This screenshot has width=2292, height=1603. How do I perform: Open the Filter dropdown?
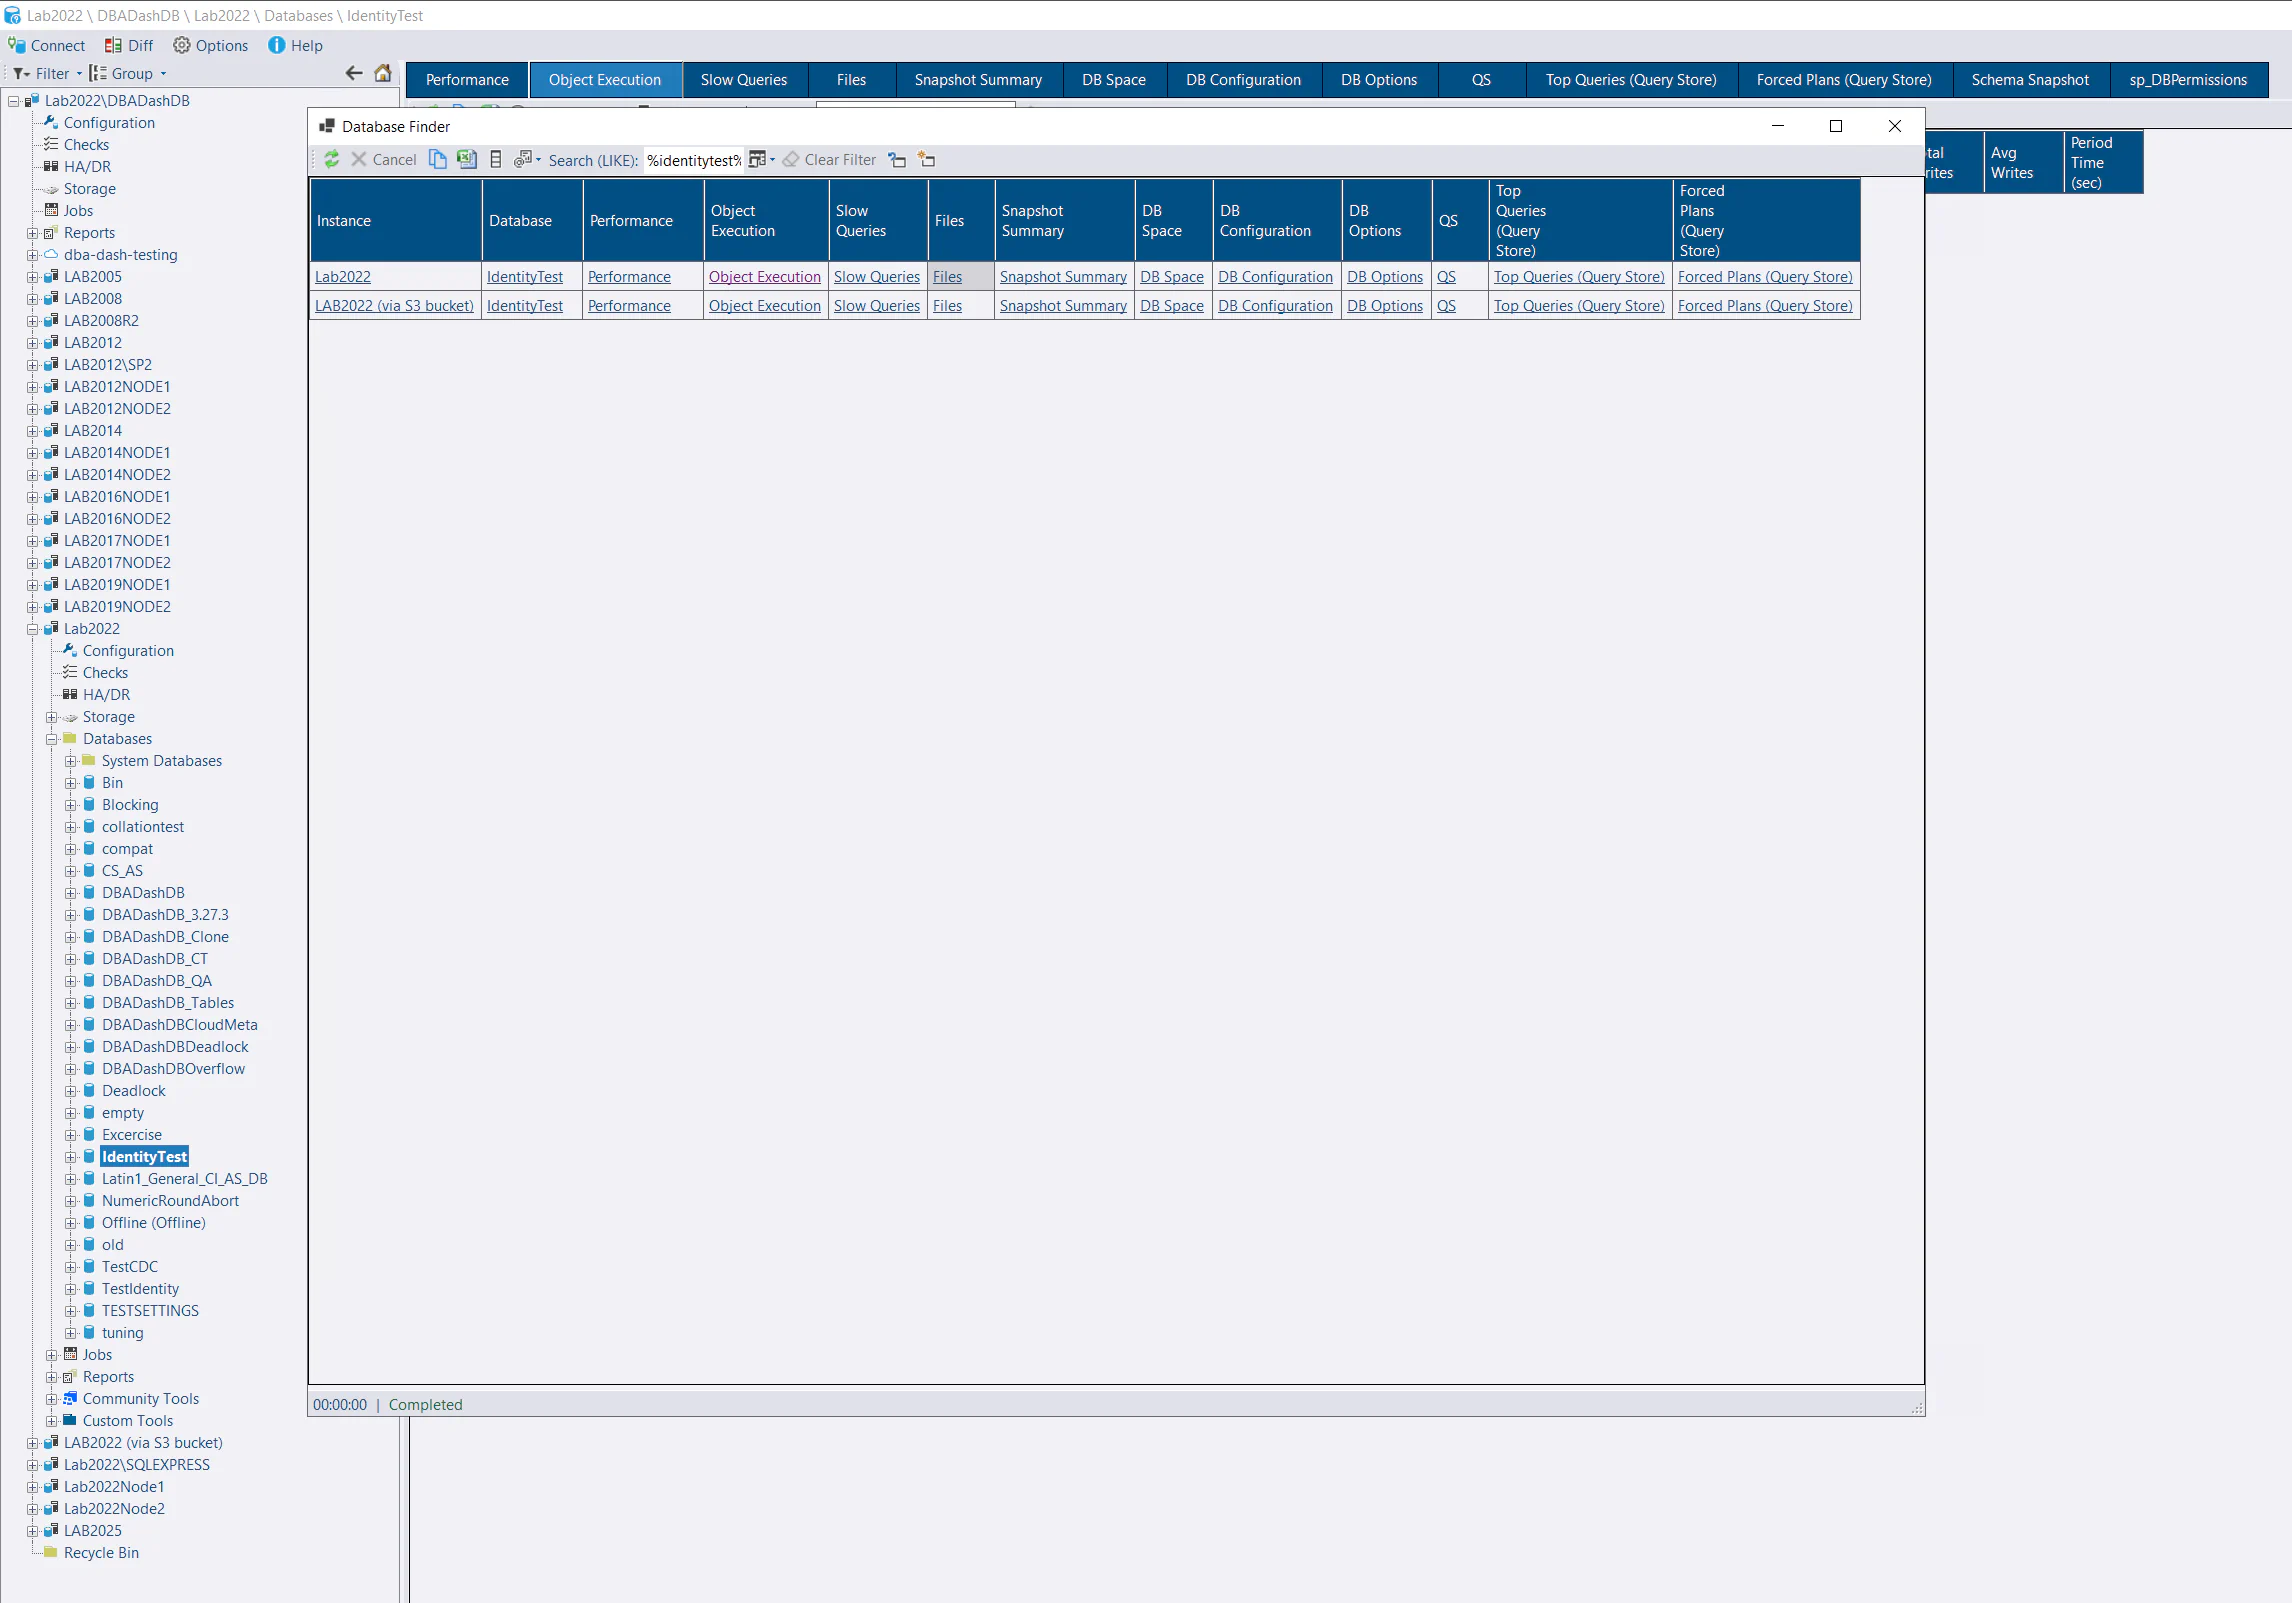[45, 73]
